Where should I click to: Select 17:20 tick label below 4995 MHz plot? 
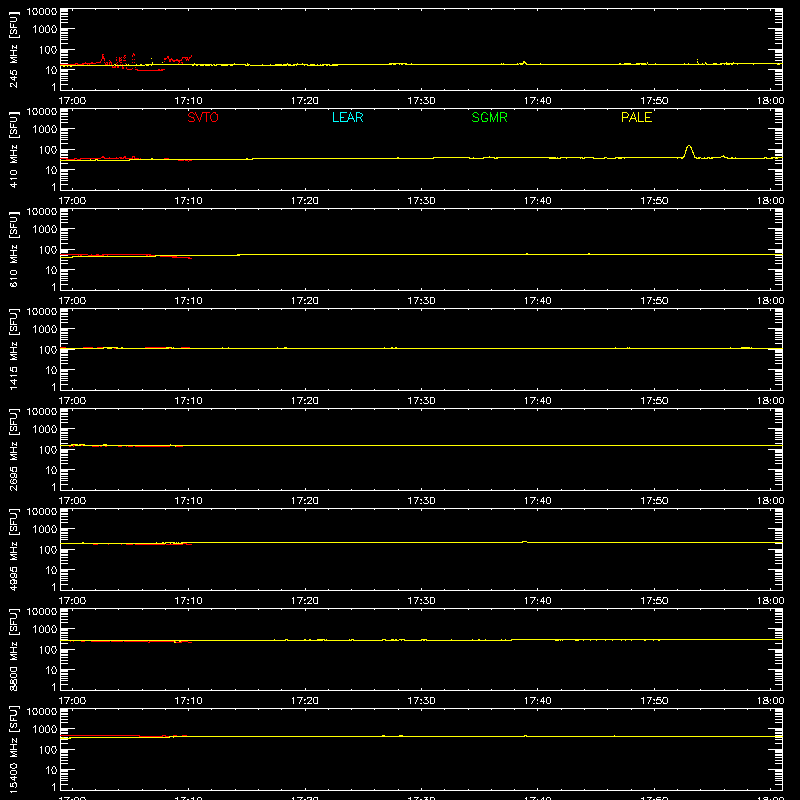click(305, 601)
